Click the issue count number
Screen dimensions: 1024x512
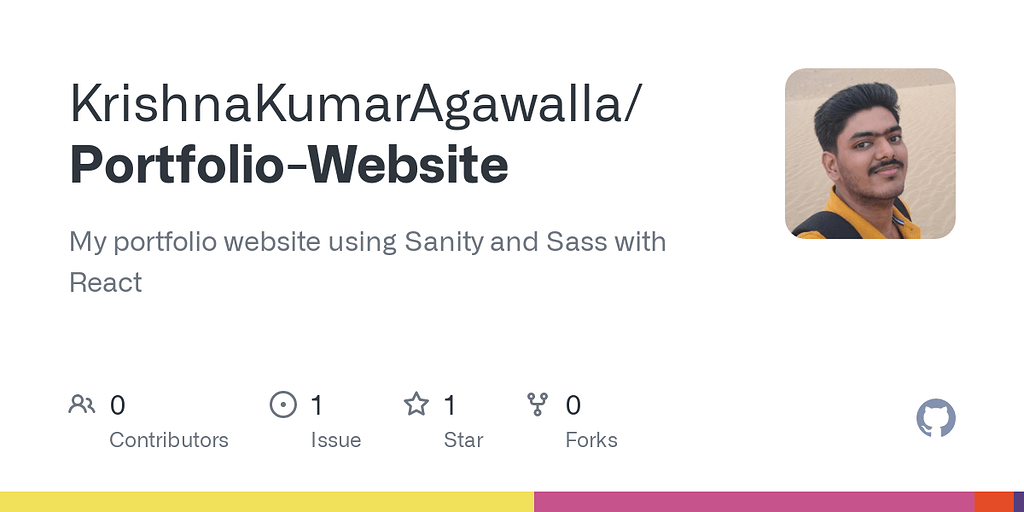317,405
